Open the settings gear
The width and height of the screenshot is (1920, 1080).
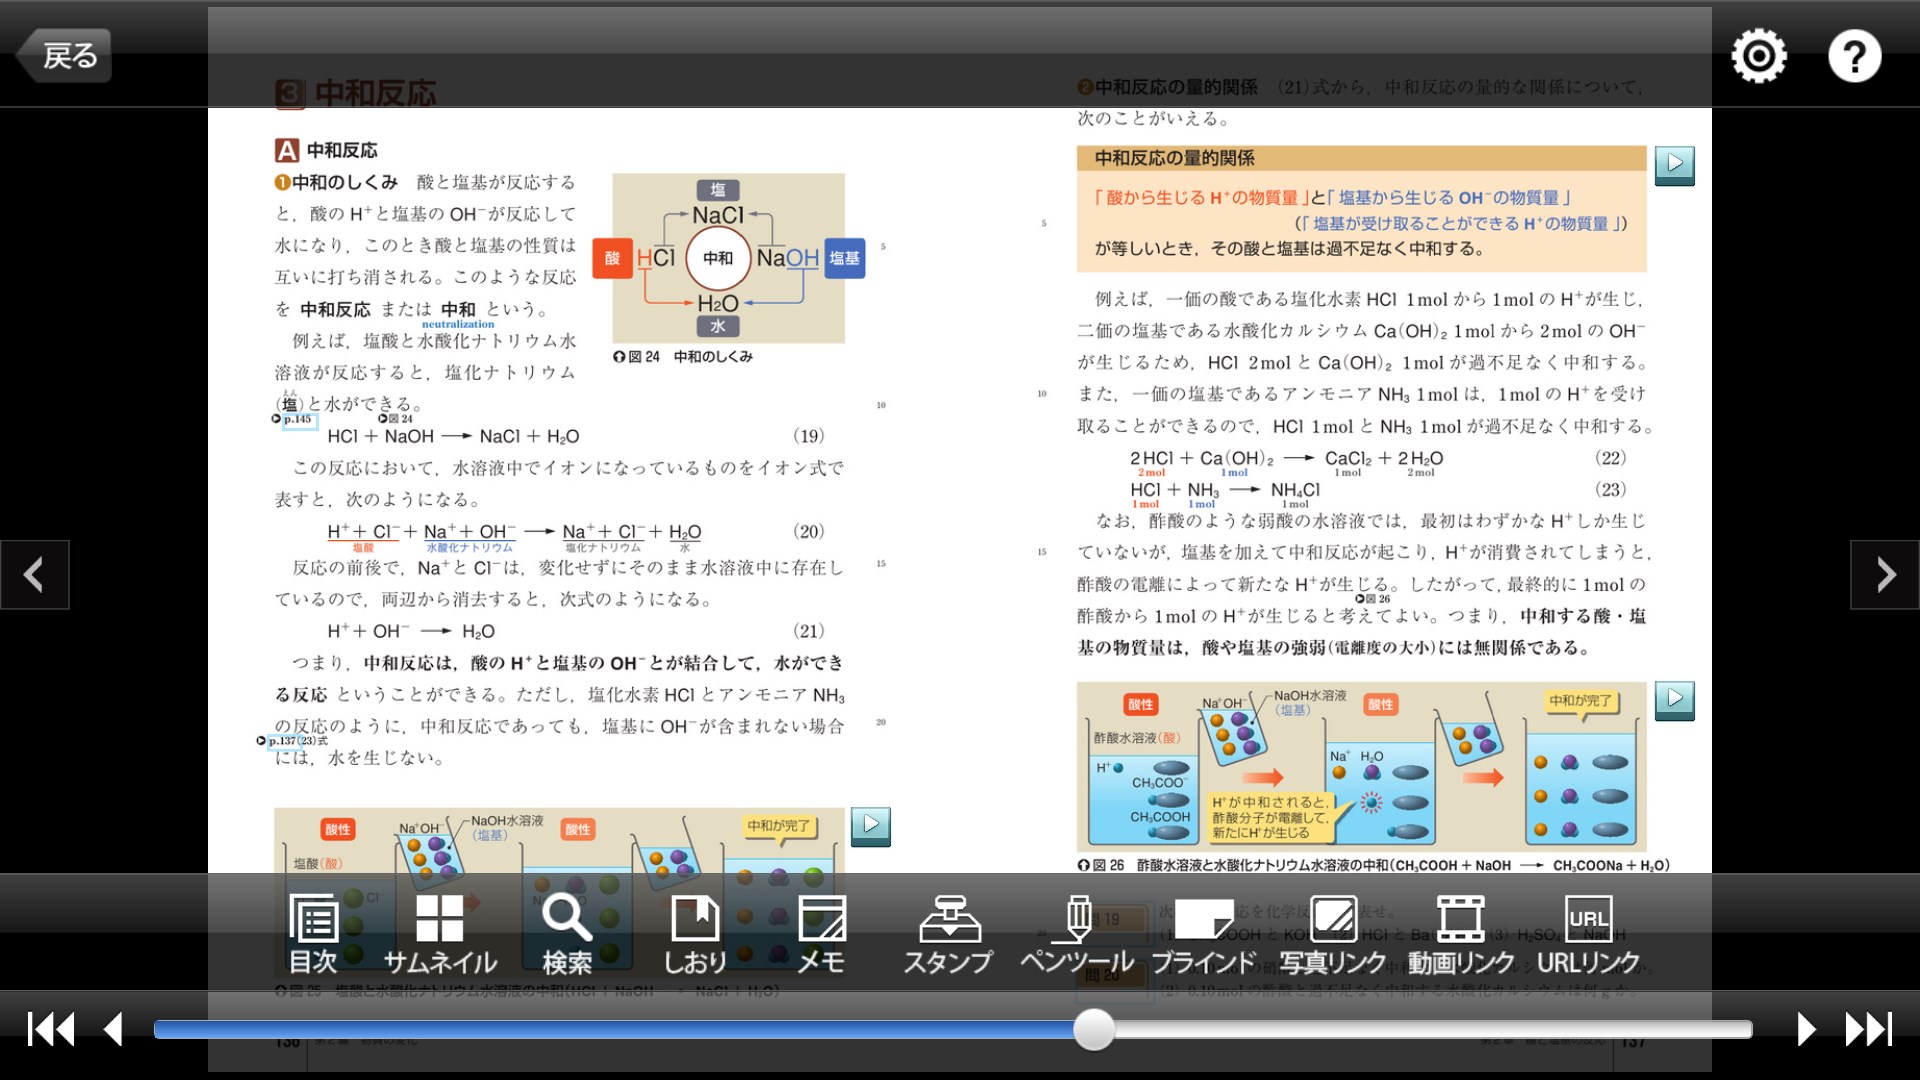[x=1759, y=56]
